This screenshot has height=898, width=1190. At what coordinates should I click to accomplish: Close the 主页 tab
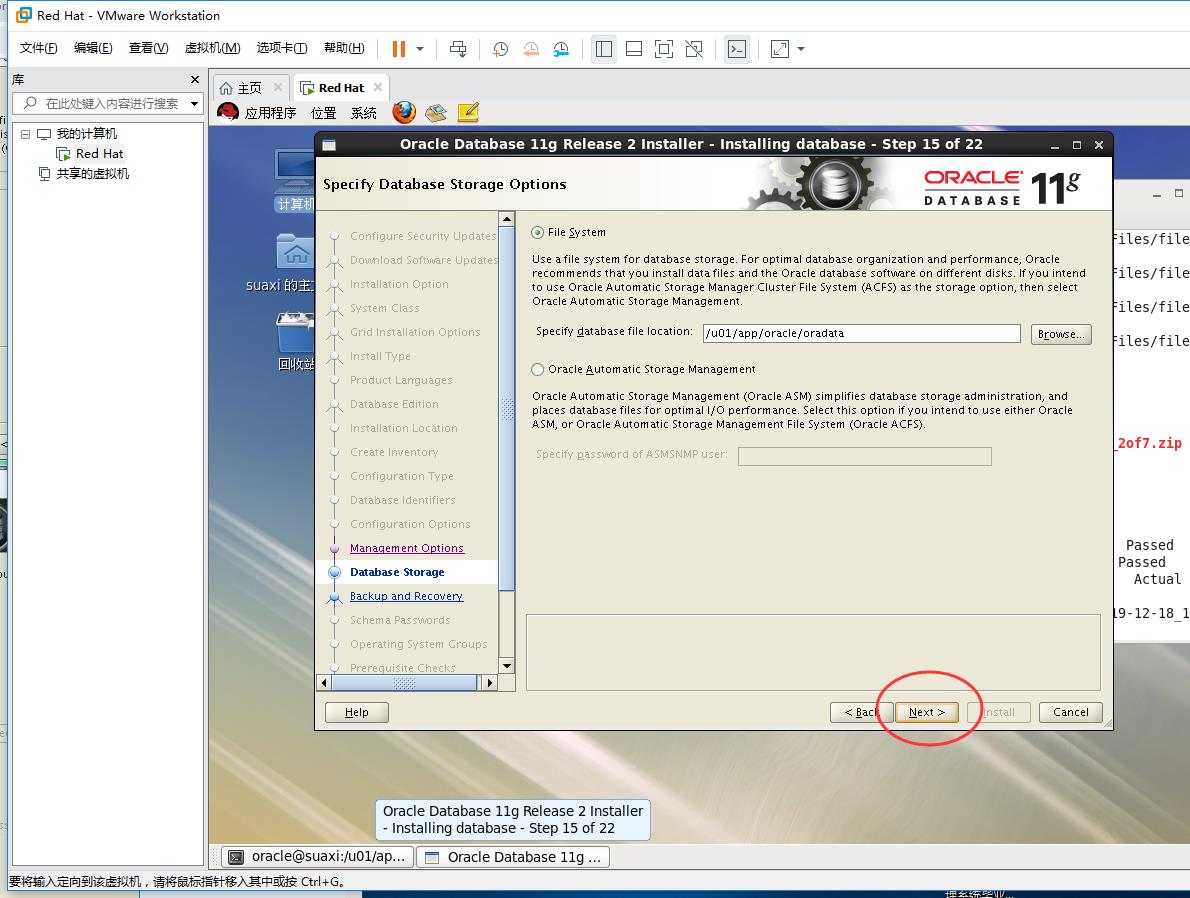(278, 87)
